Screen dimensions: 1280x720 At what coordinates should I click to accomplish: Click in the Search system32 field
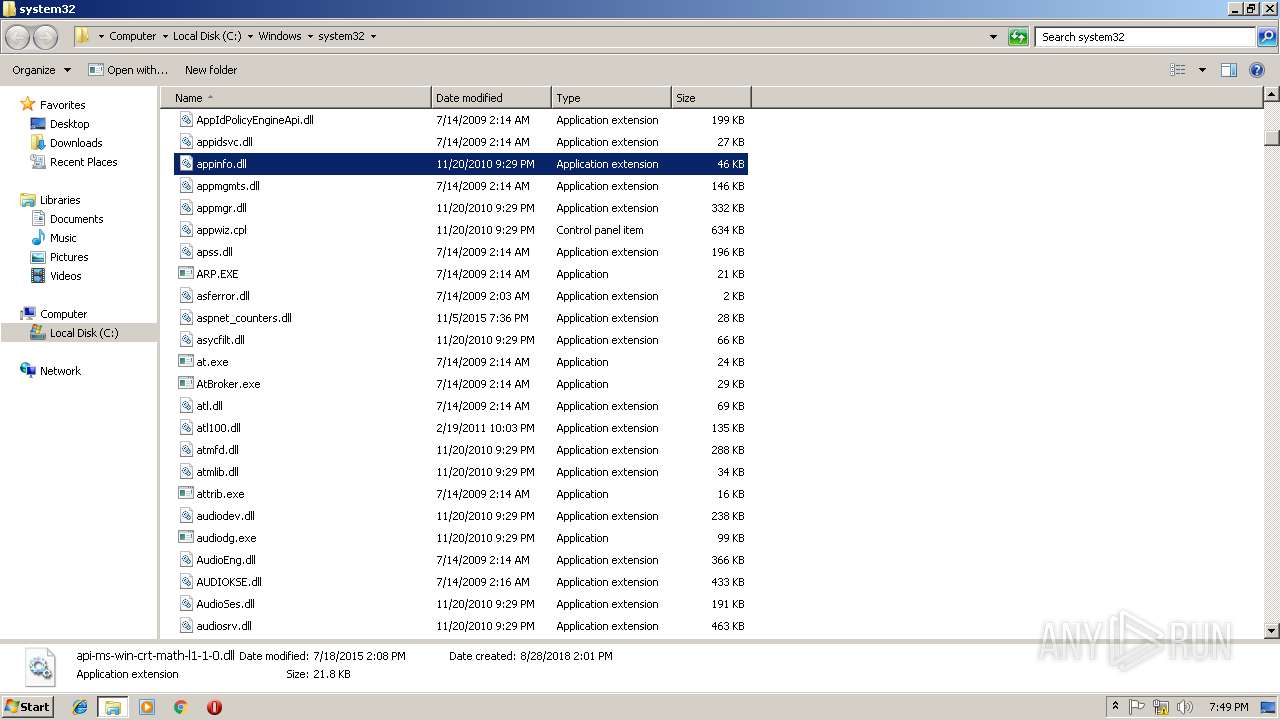pyautogui.click(x=1146, y=37)
